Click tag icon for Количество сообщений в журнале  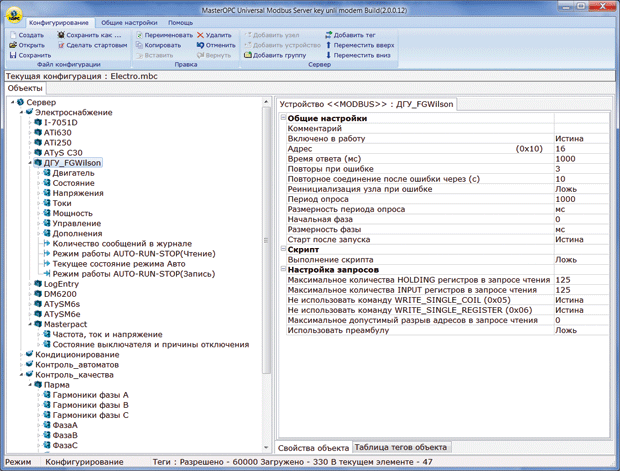tap(47, 243)
